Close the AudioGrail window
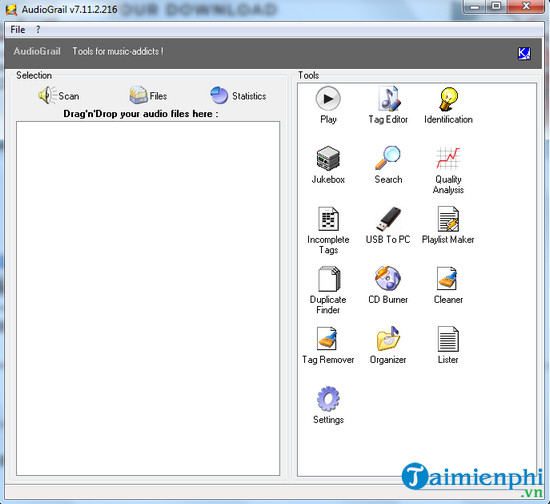Screen dimensions: 550x504 tap(525, 7)
